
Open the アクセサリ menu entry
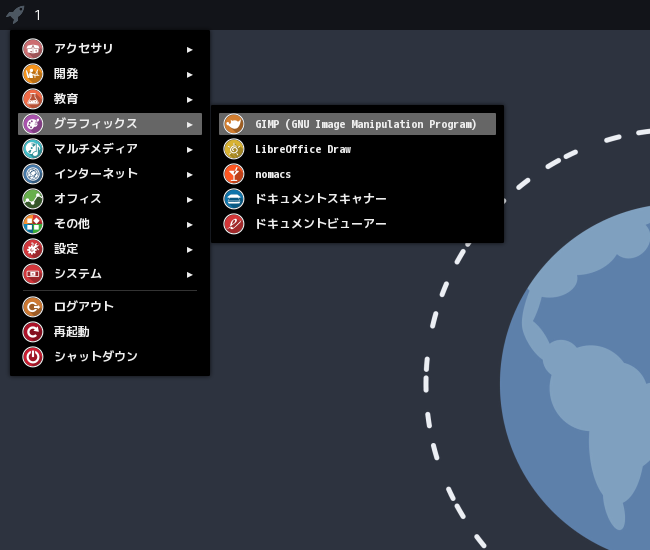pos(110,49)
